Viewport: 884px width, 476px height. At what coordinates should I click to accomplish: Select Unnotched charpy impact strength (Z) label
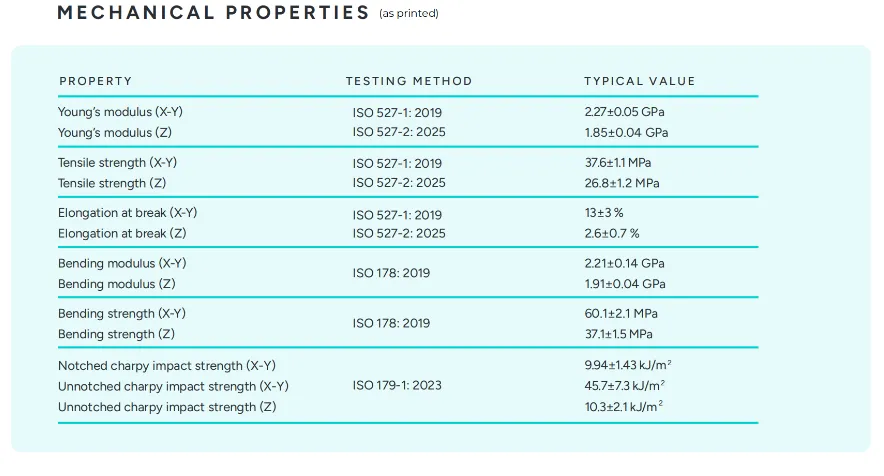click(x=167, y=407)
